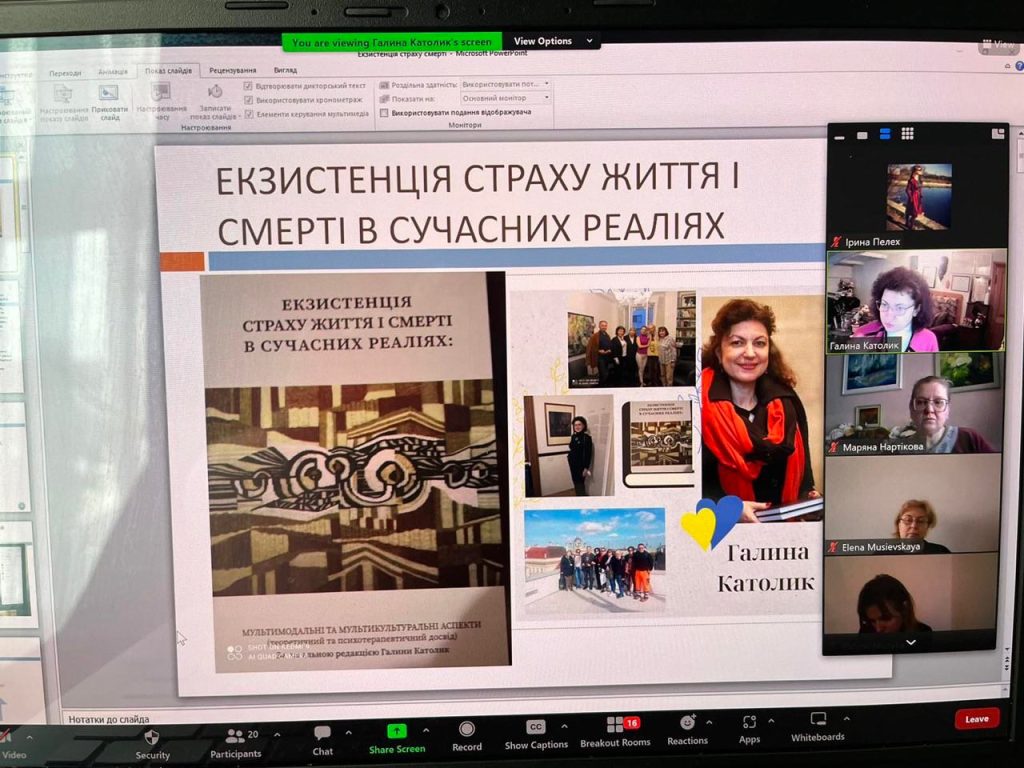Toggle Відтворювати дикторський текст checkbox
Image resolution: width=1024 pixels, height=768 pixels.
[248, 86]
